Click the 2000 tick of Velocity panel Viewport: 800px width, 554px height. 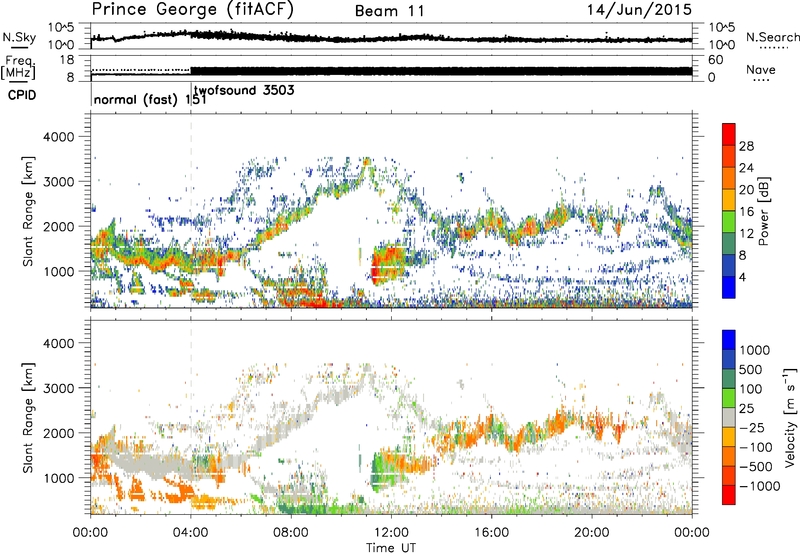point(58,433)
